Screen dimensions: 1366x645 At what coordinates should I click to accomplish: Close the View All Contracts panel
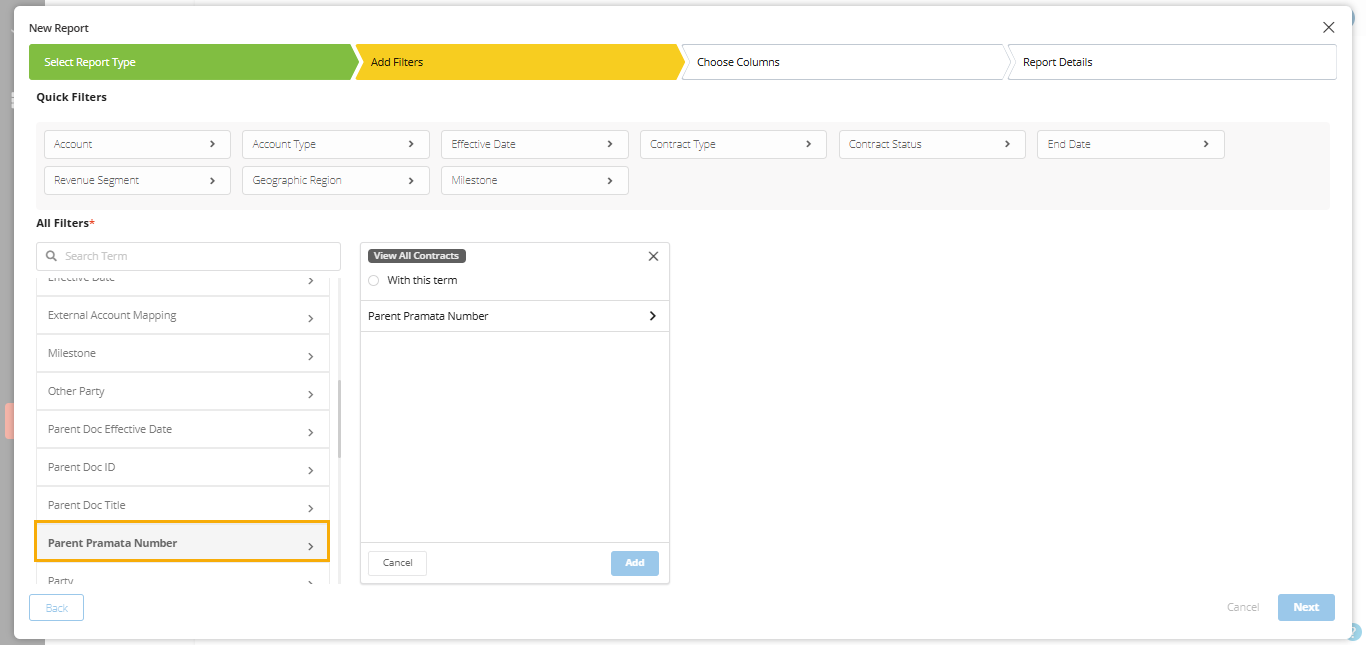click(653, 256)
